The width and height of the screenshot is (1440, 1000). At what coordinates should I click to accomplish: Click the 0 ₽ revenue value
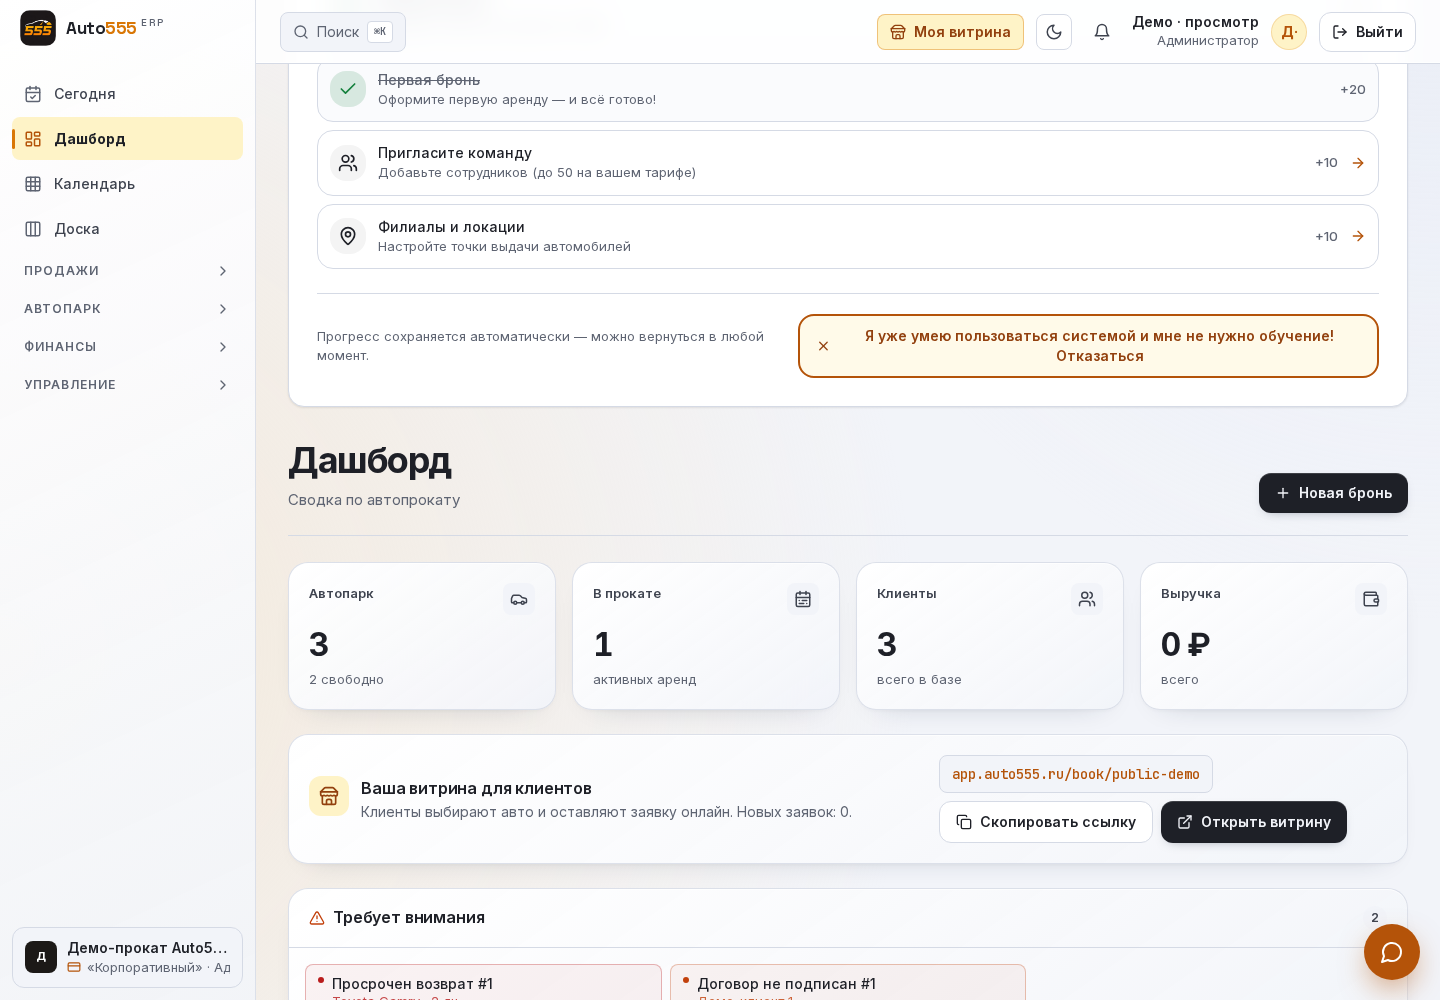tap(1186, 645)
